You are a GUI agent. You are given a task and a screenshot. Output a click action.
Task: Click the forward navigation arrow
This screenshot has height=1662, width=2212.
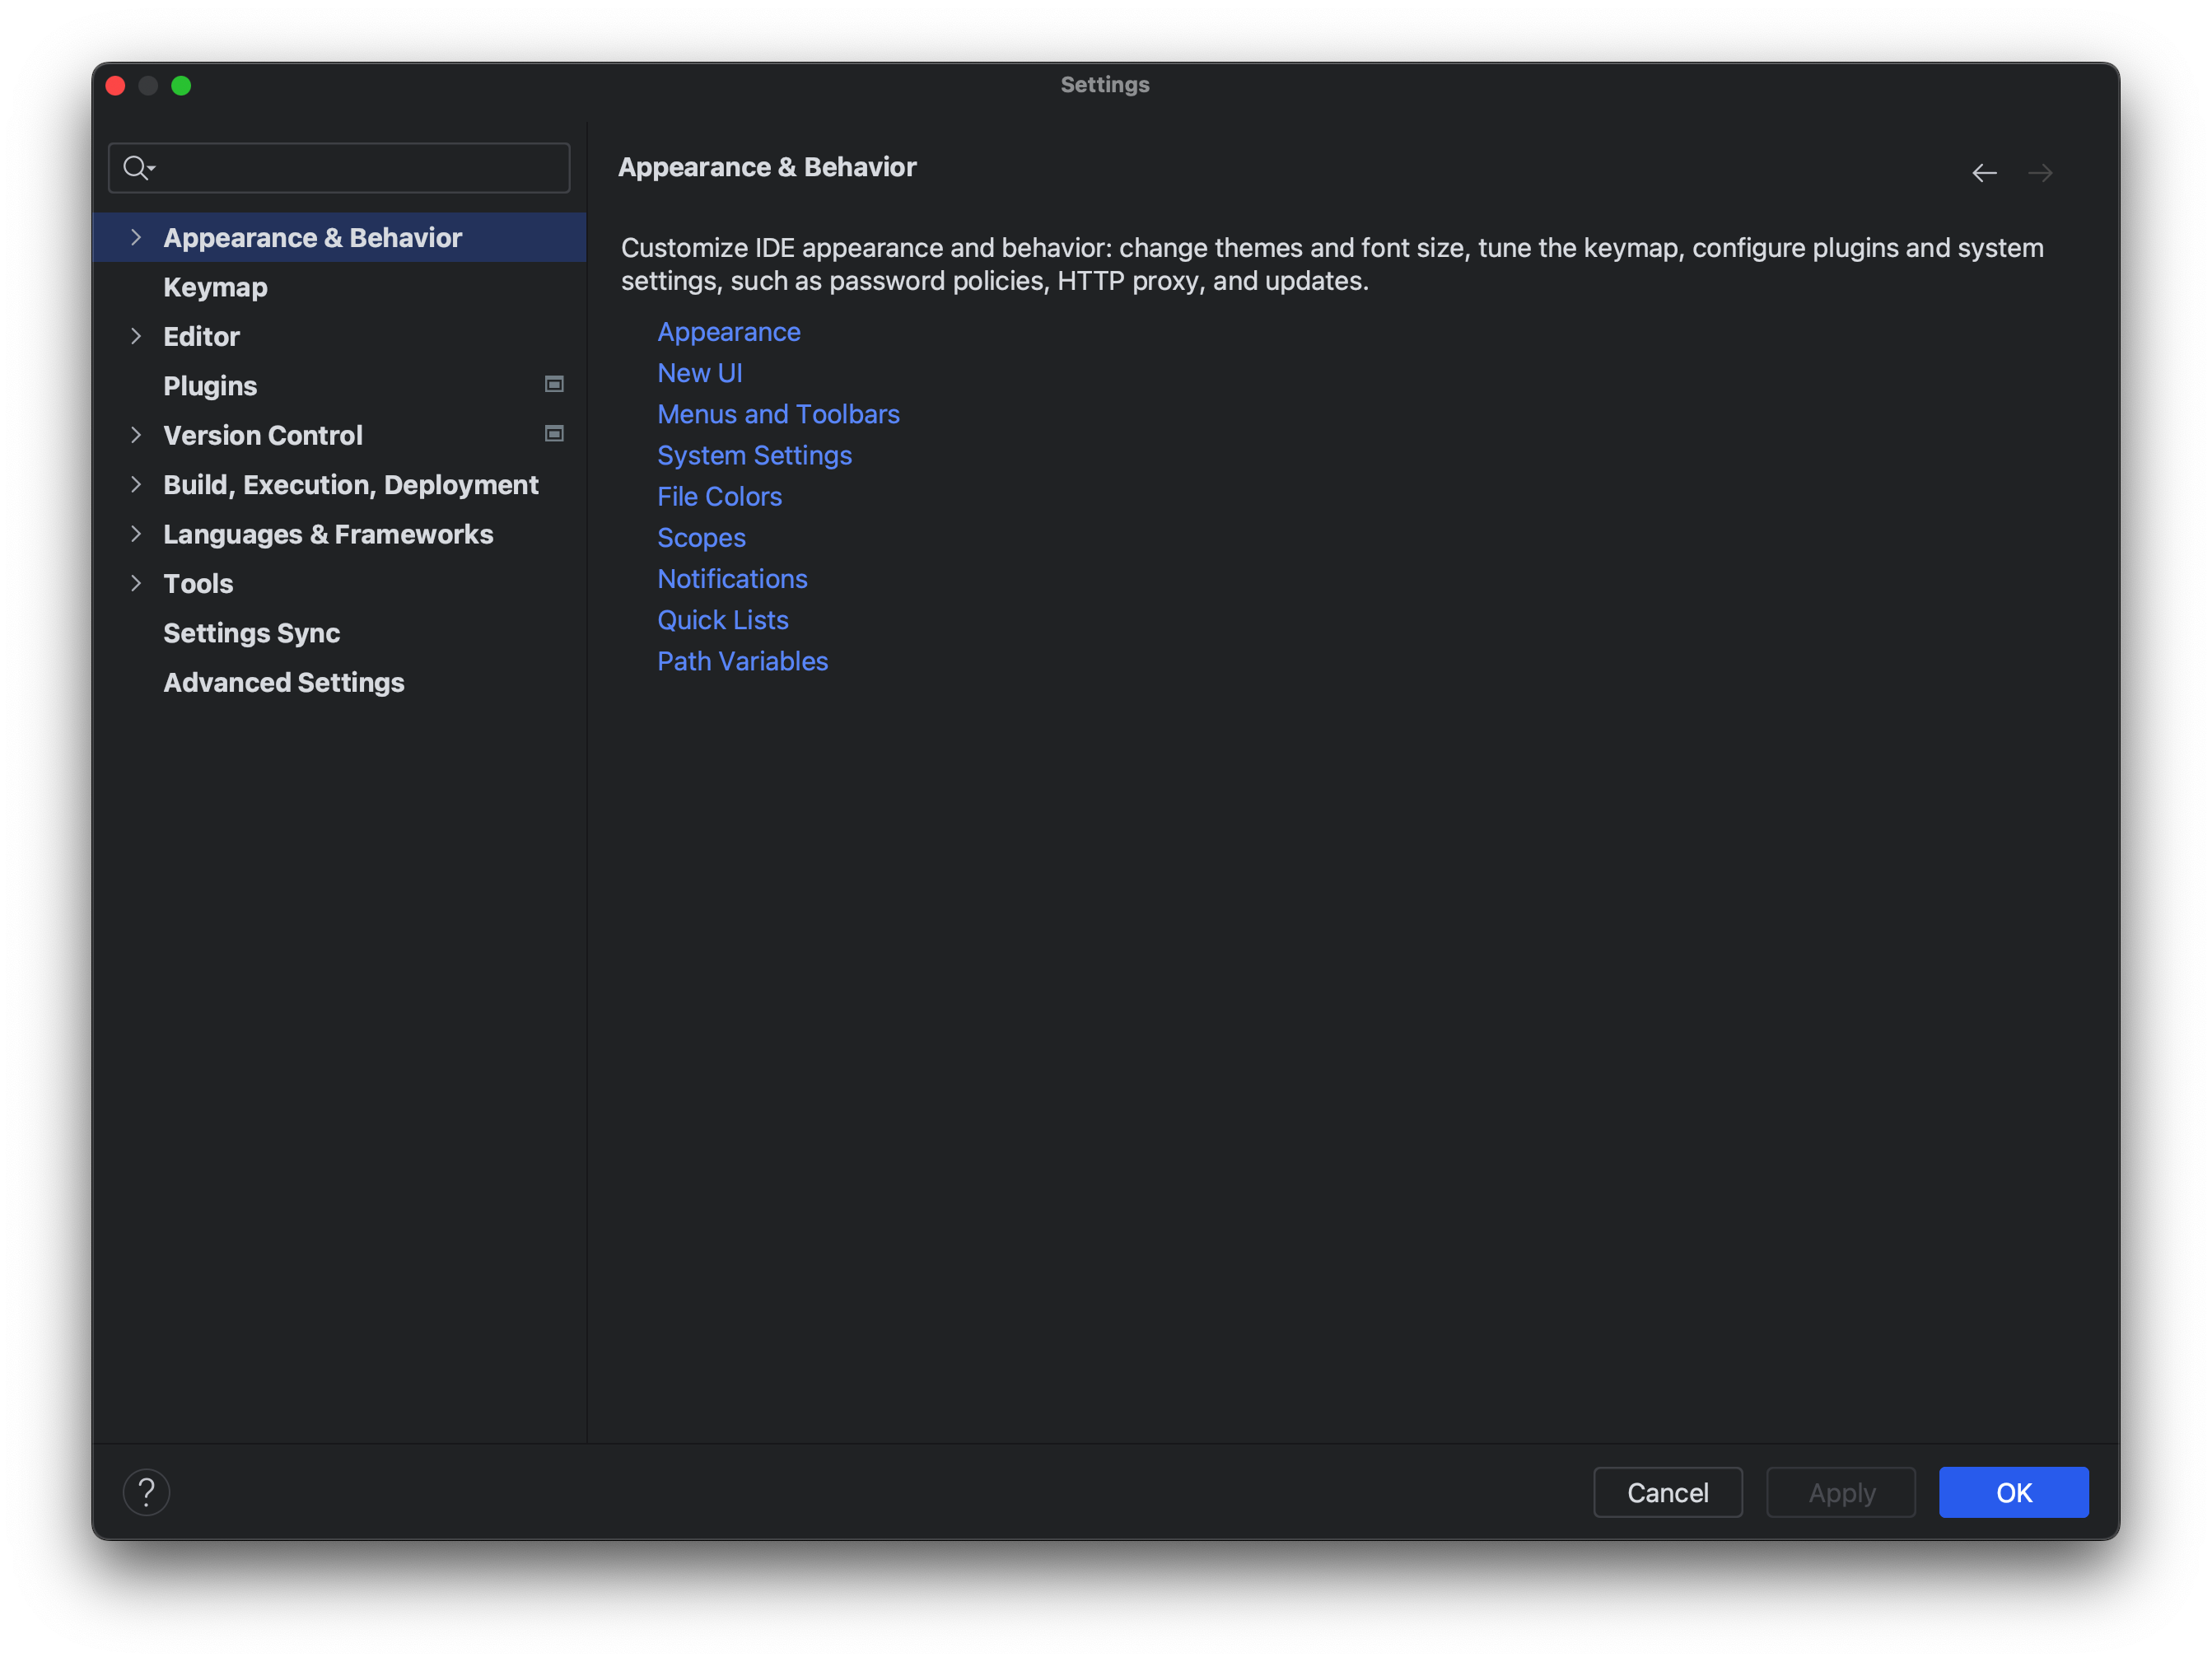[x=2040, y=173]
